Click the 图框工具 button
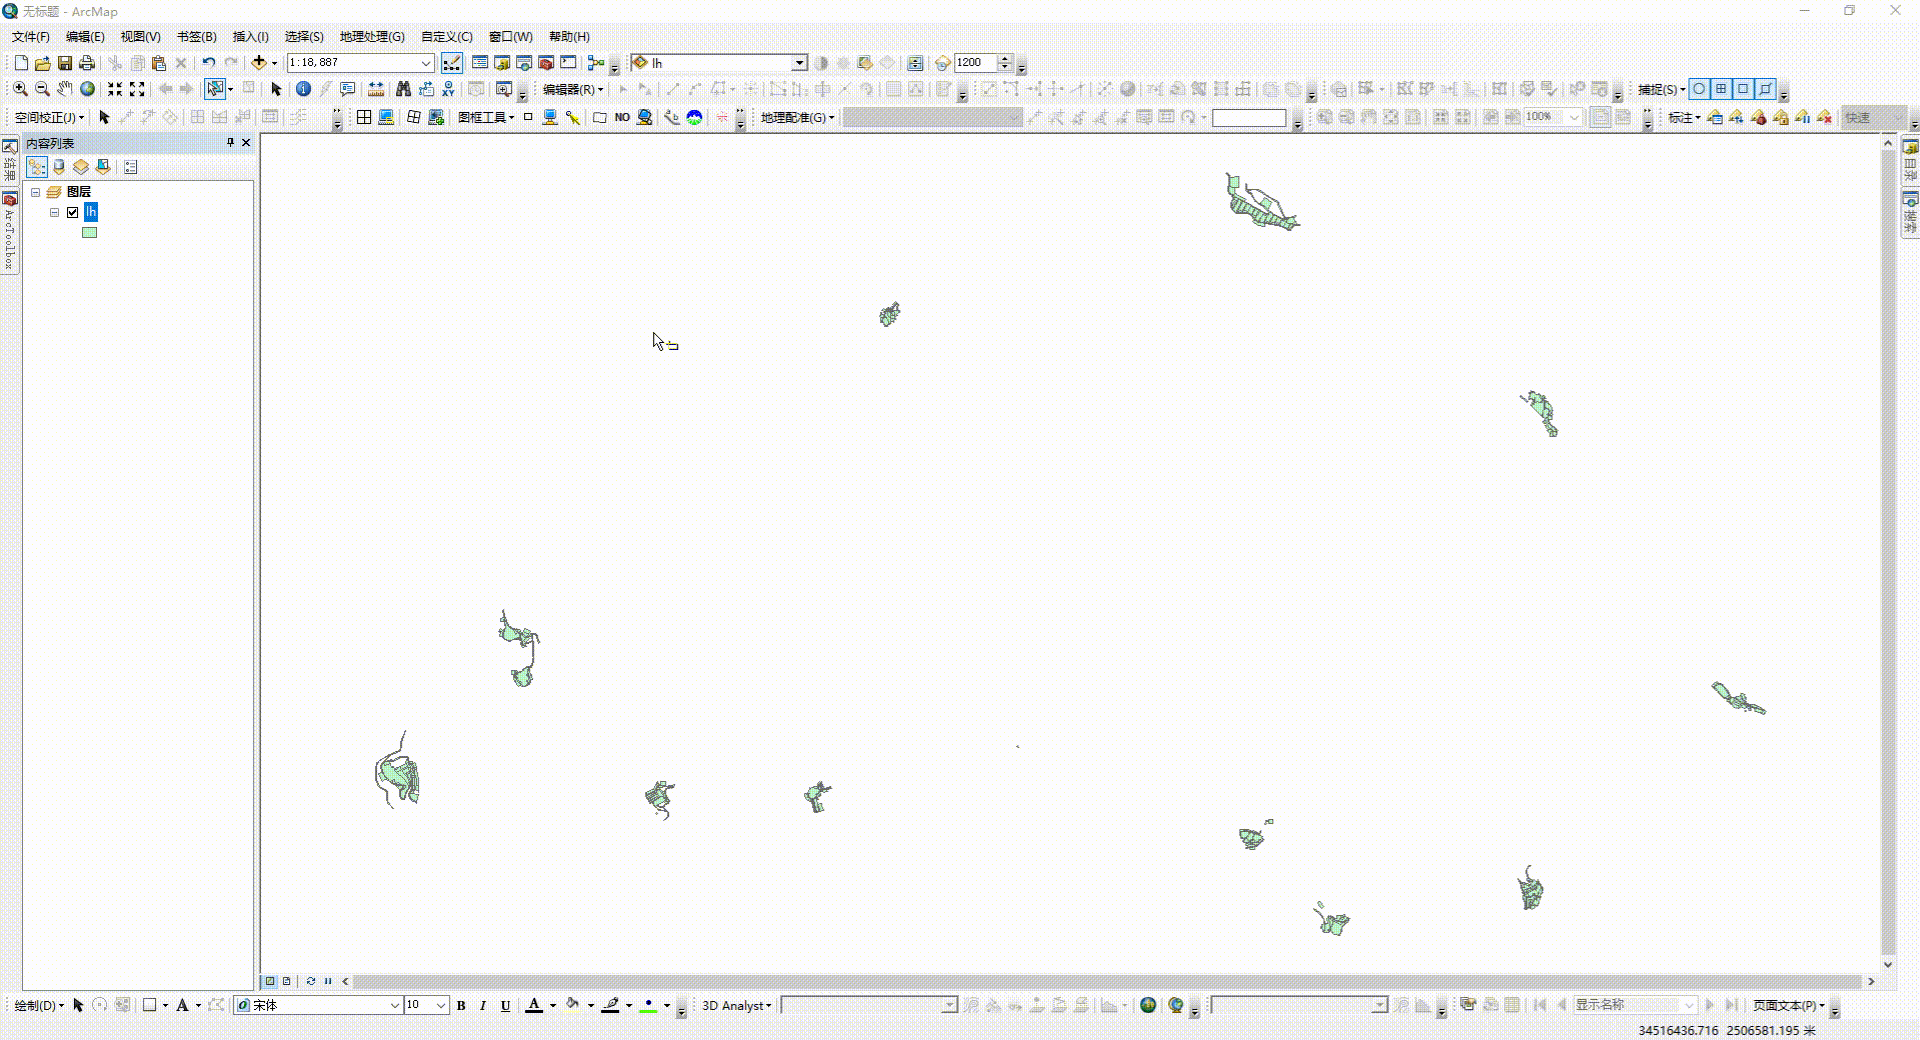 pyautogui.click(x=484, y=117)
